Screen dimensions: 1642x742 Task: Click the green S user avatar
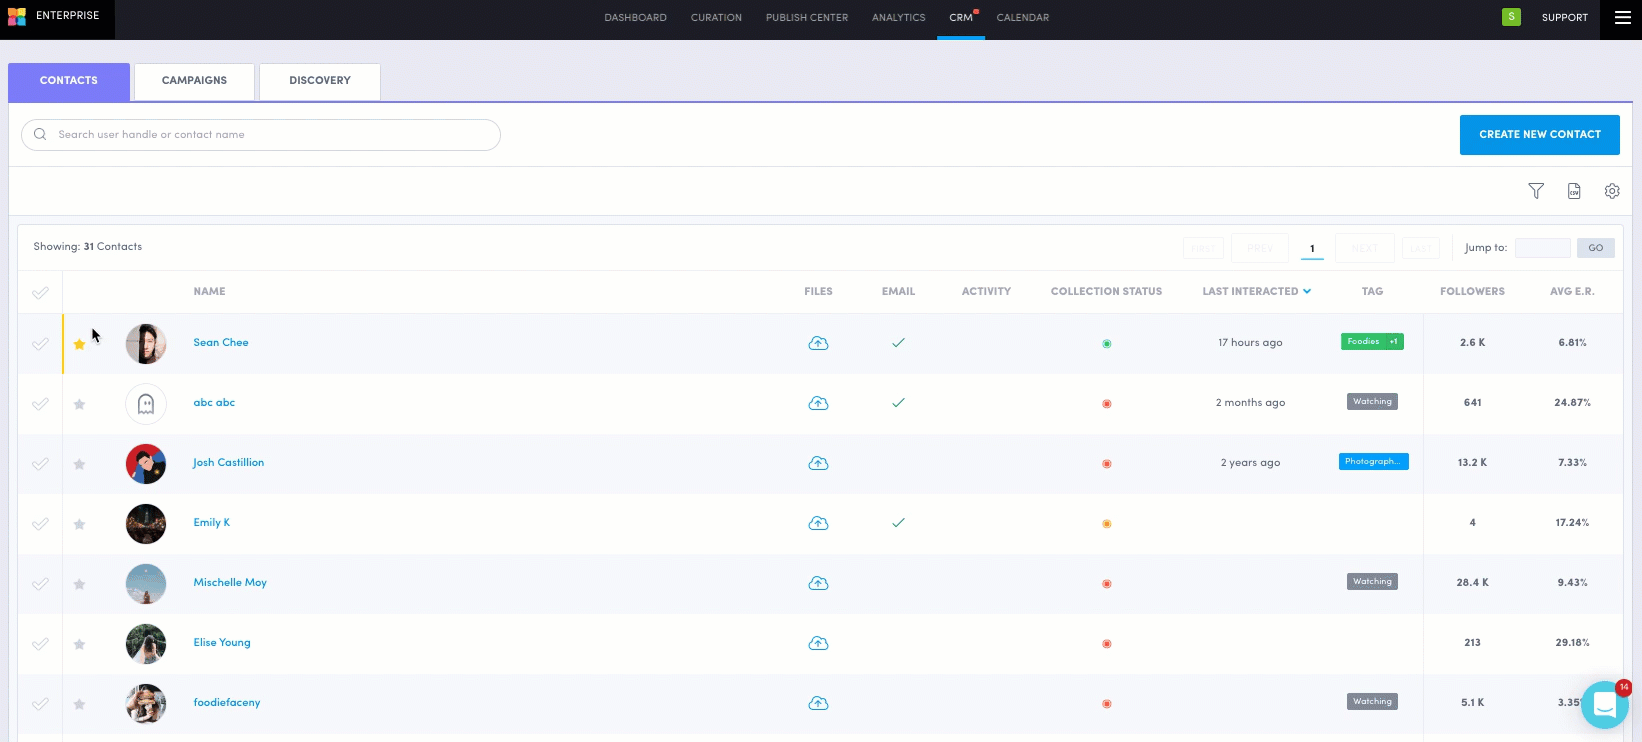pyautogui.click(x=1511, y=17)
